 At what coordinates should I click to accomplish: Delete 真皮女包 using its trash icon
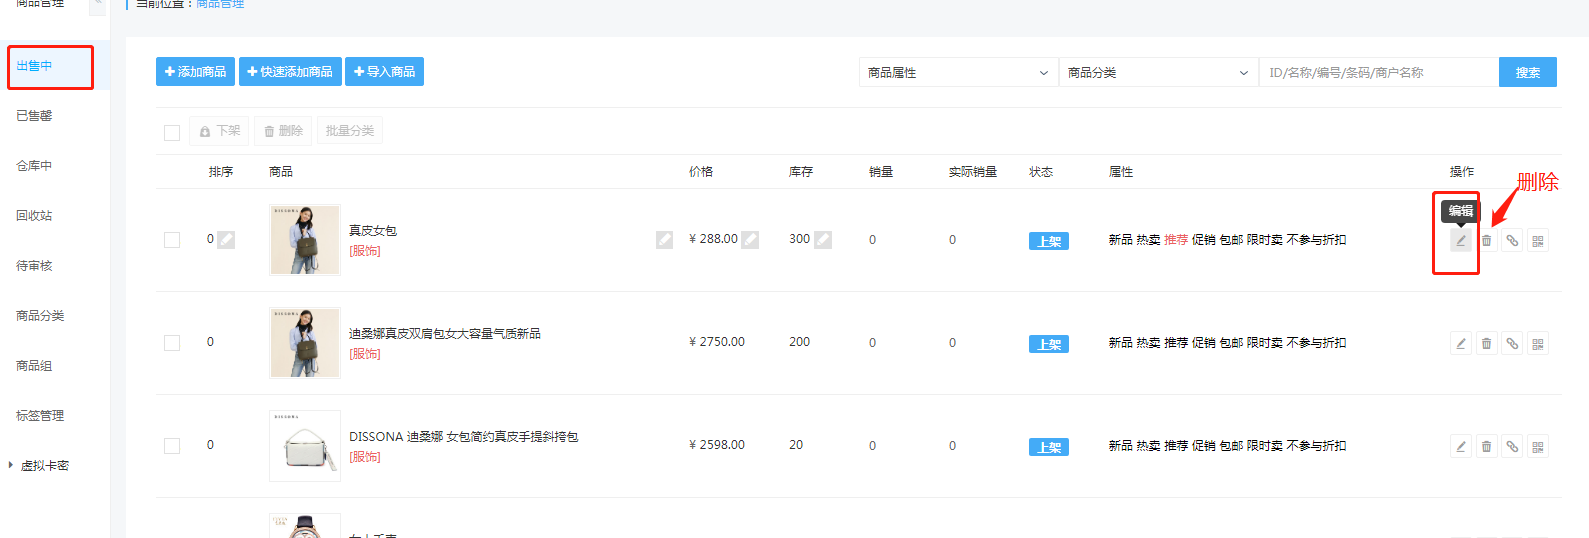(x=1487, y=241)
